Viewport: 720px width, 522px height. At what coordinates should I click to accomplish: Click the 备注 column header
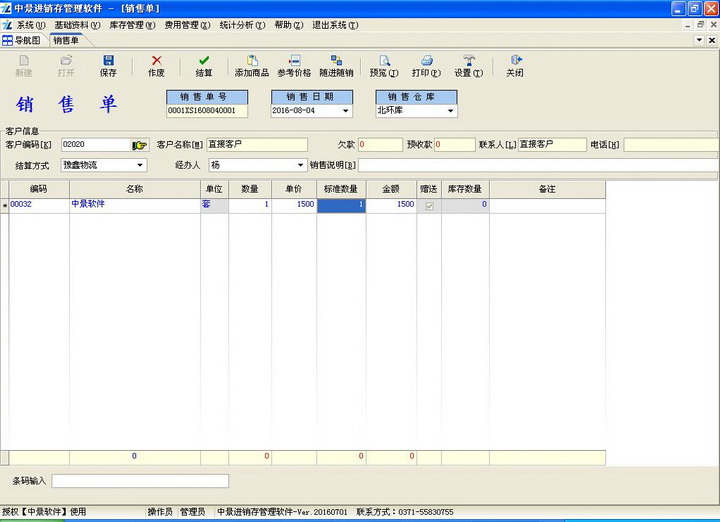pos(547,189)
